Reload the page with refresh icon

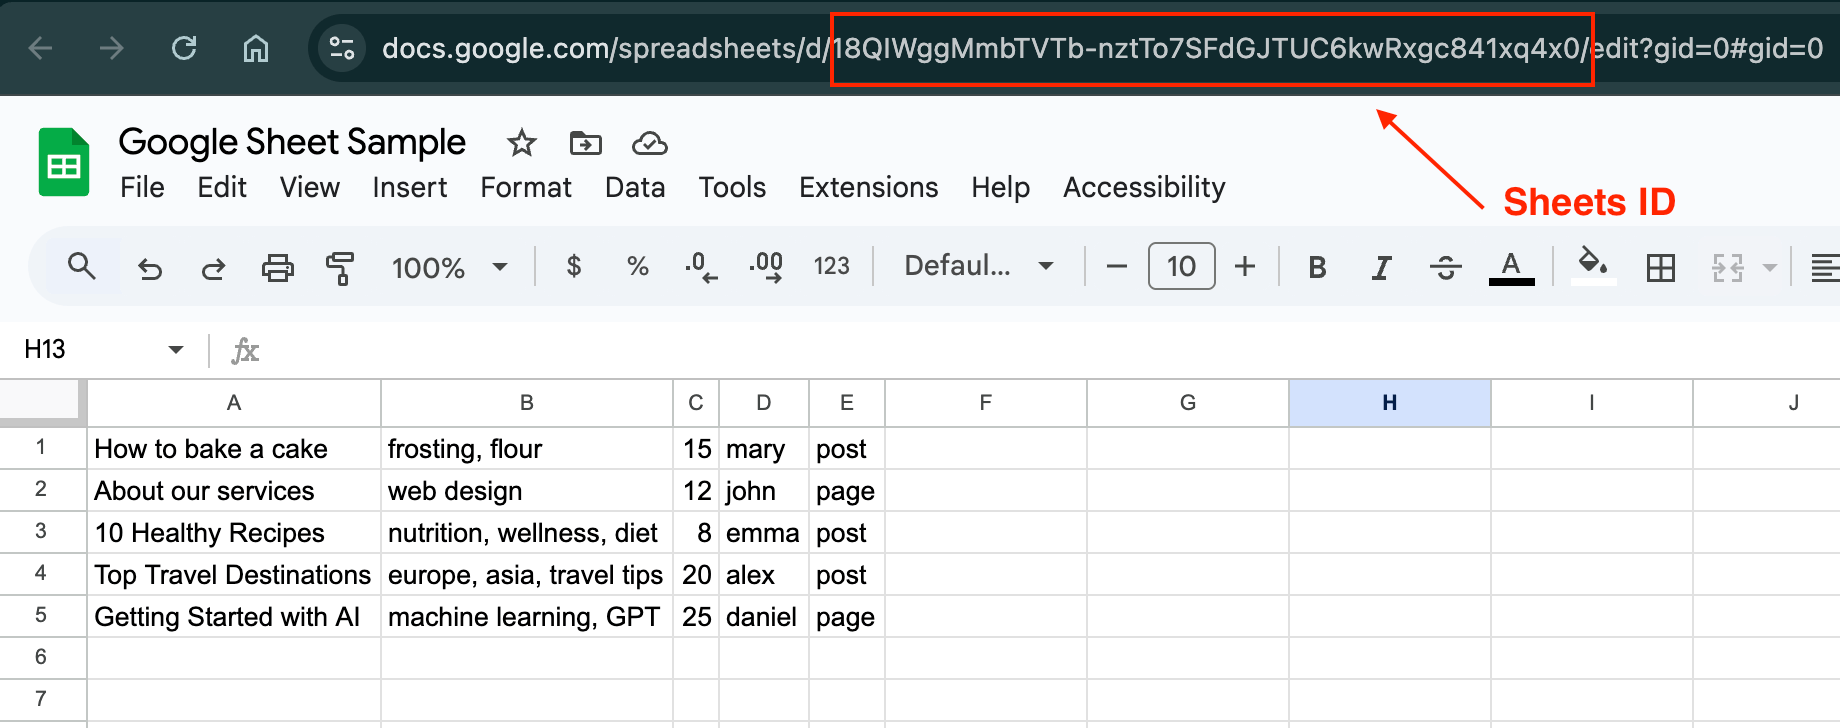184,48
